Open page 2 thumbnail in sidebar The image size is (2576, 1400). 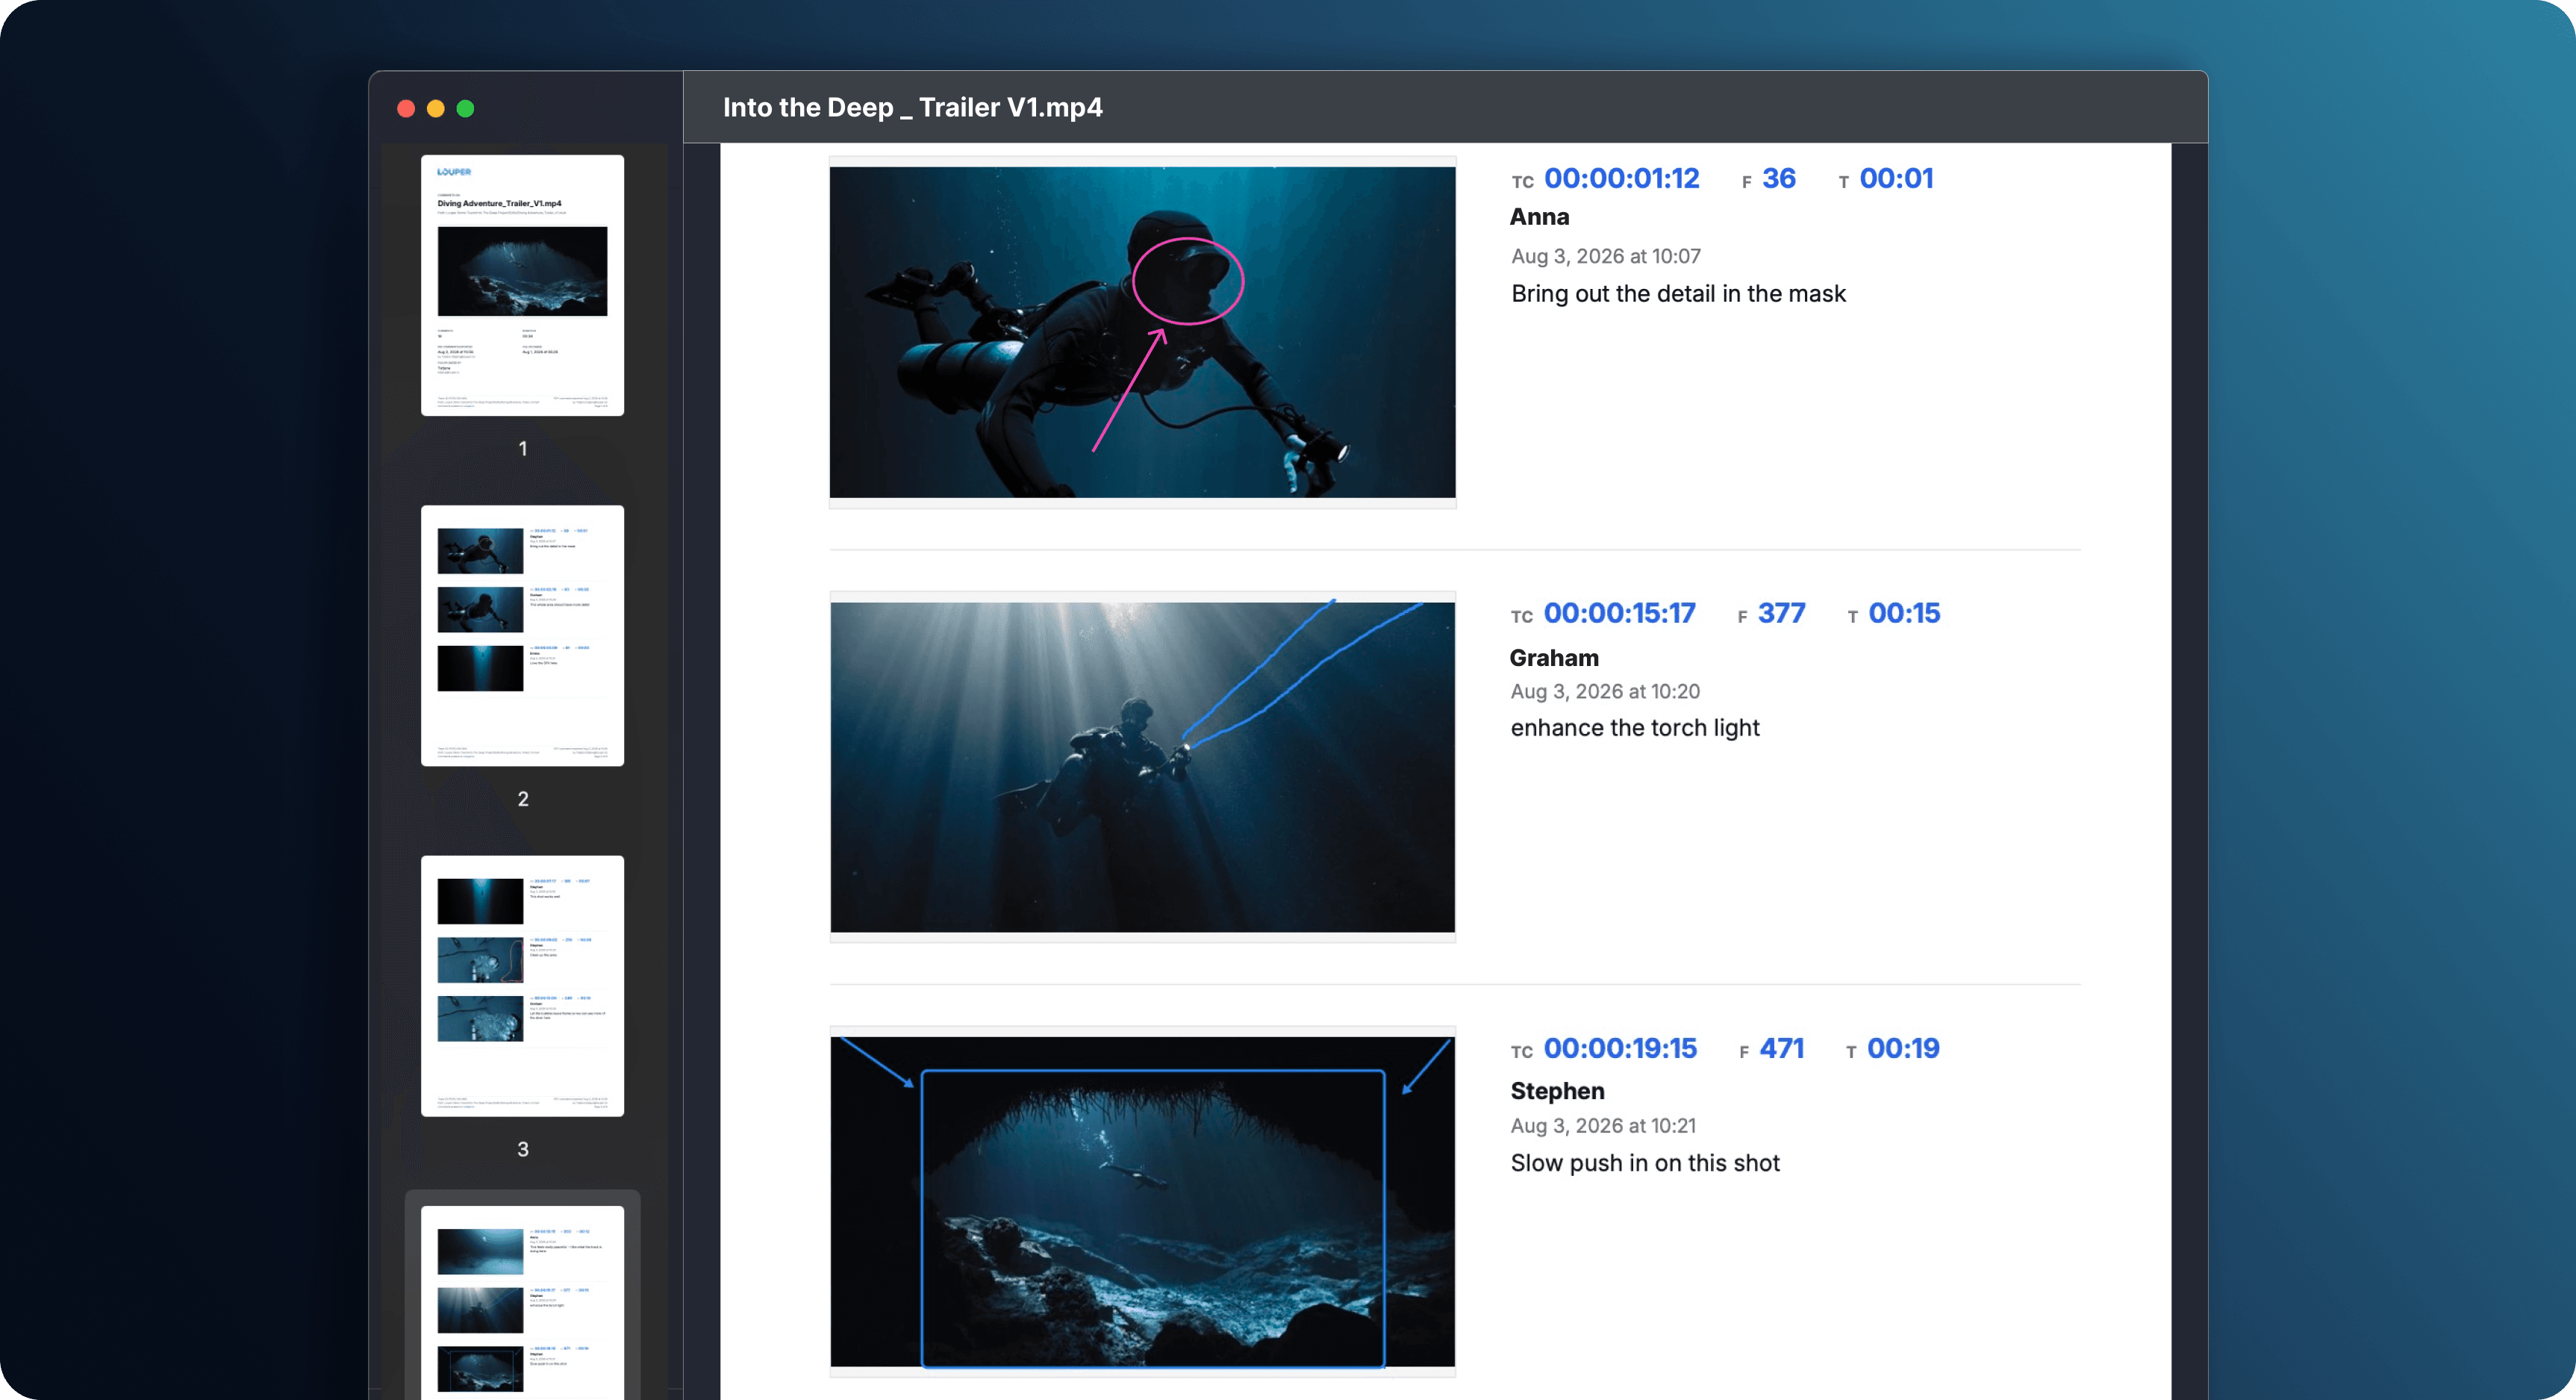522,636
